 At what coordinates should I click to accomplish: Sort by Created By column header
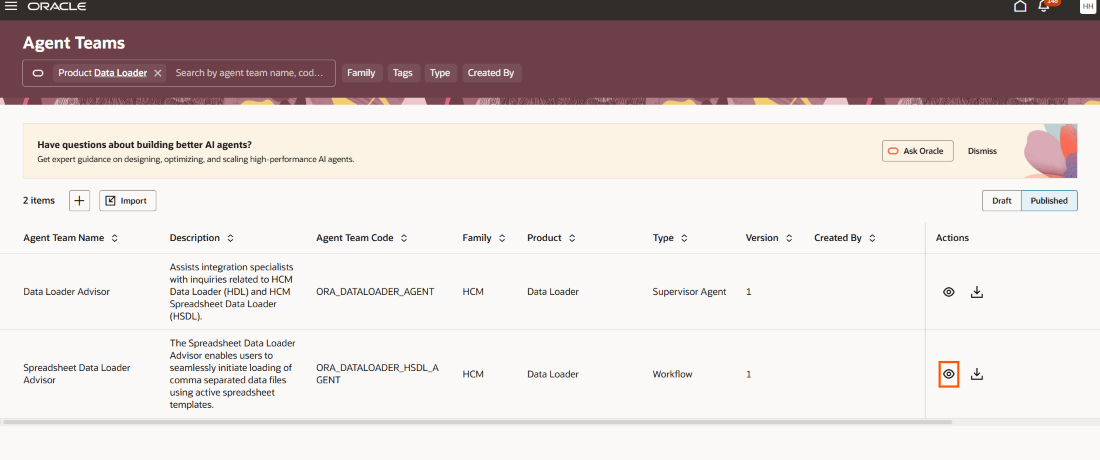click(x=872, y=238)
